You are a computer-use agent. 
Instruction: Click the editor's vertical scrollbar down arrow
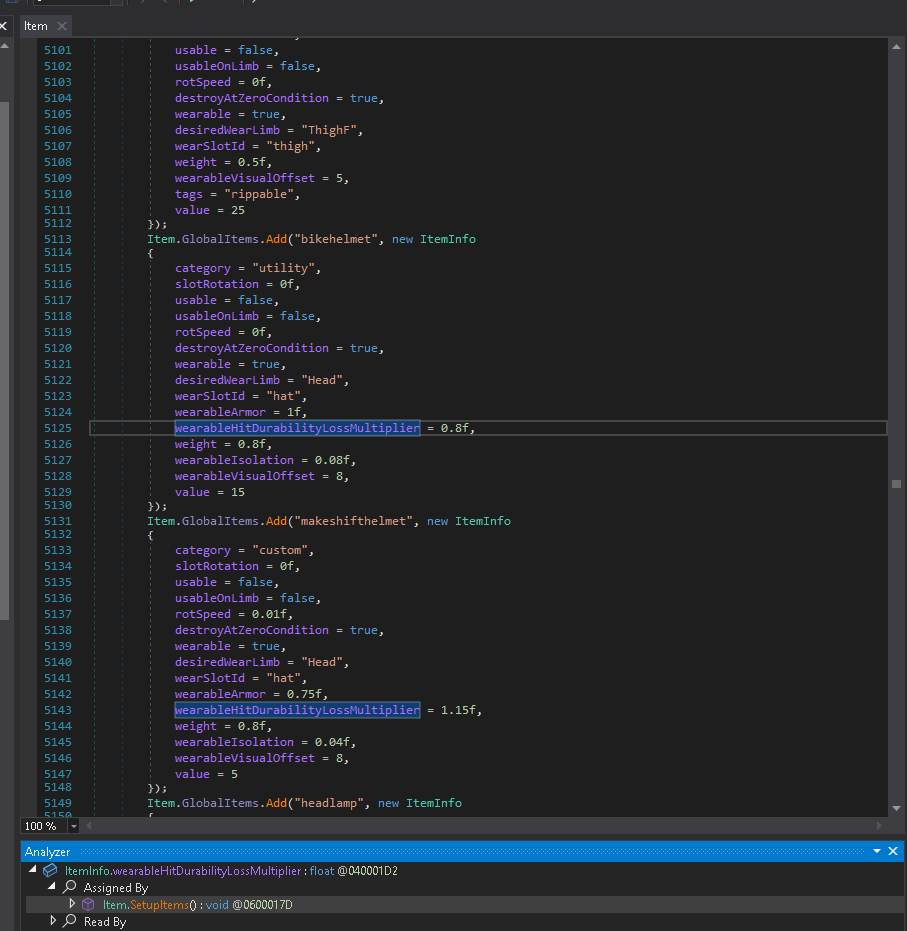point(896,808)
